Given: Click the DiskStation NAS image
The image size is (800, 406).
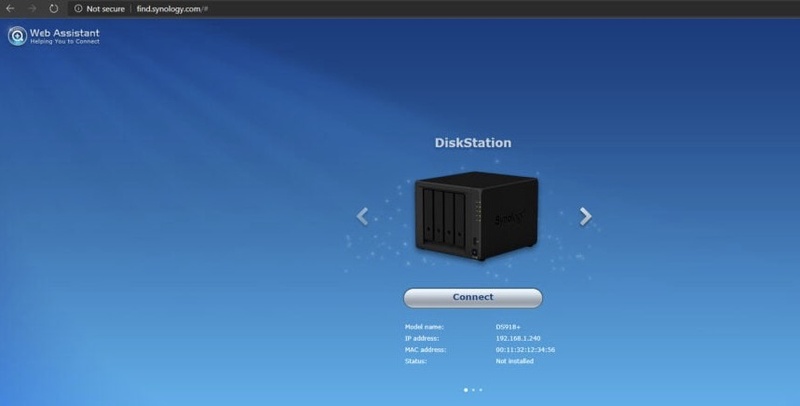Looking at the screenshot, I should pyautogui.click(x=476, y=216).
